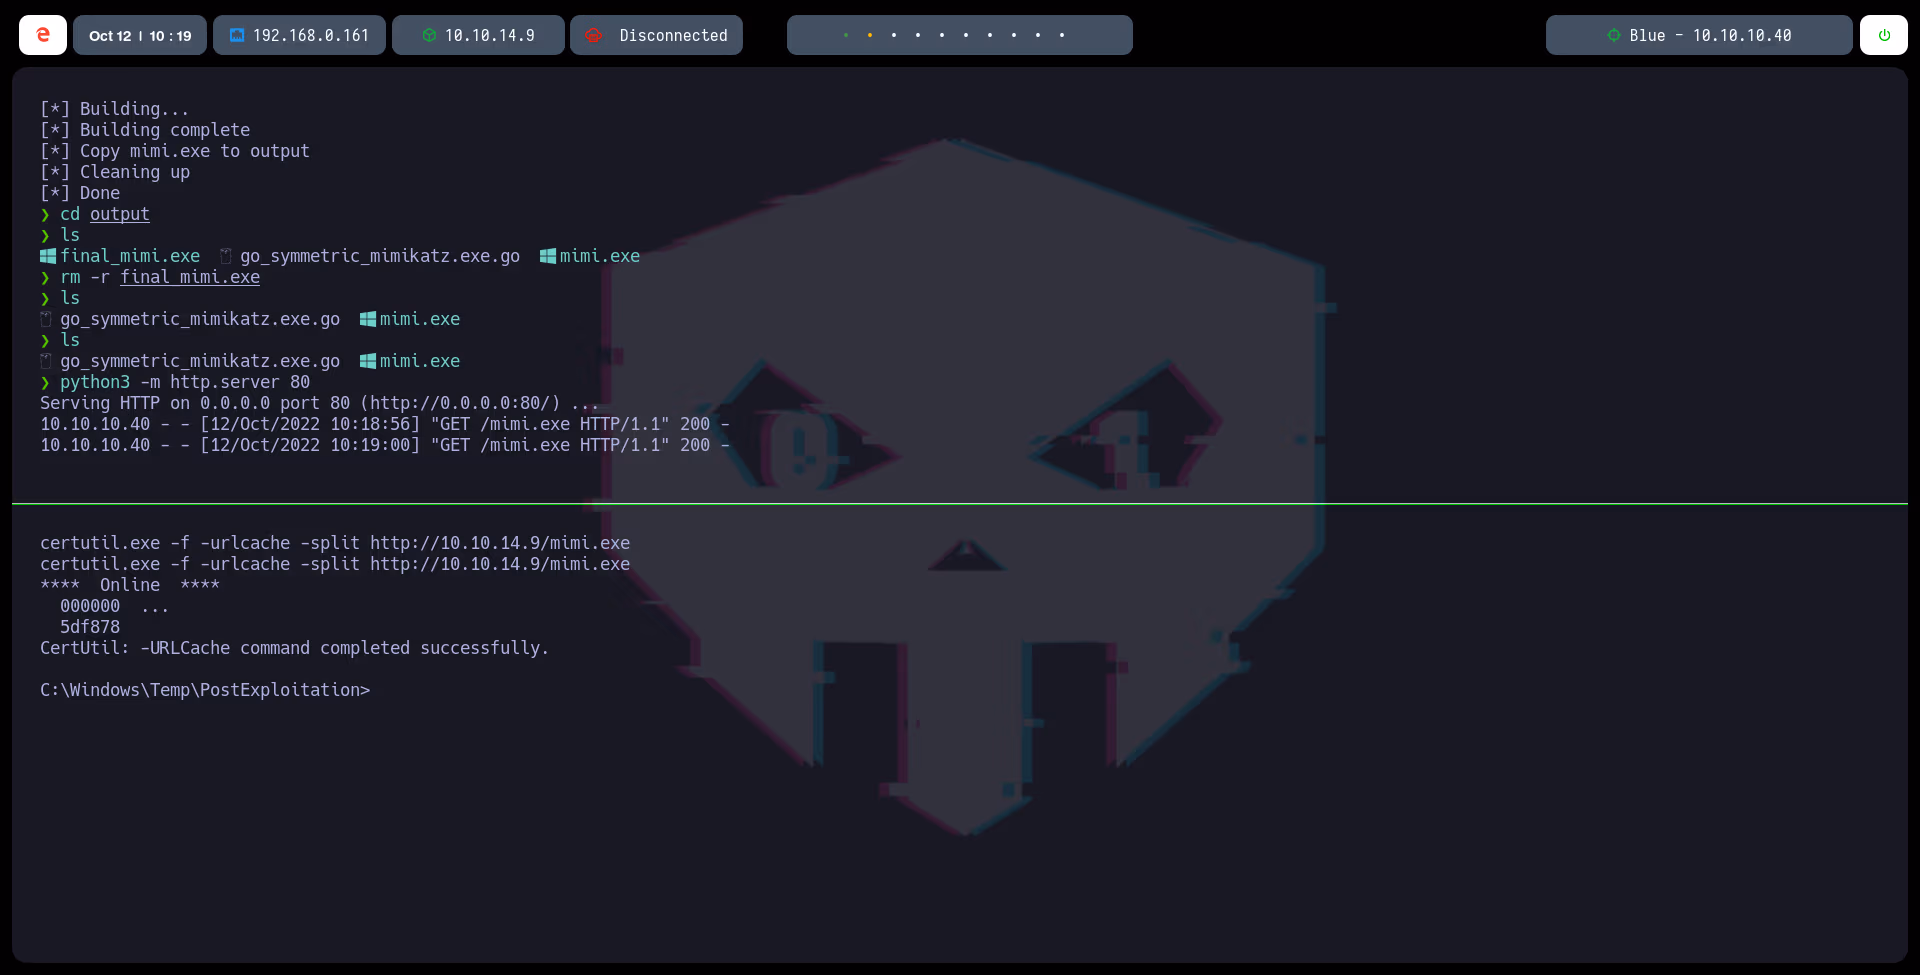Click the http://10.10.14.9/mimi.exe URL text
1920x975 pixels.
[x=500, y=543]
